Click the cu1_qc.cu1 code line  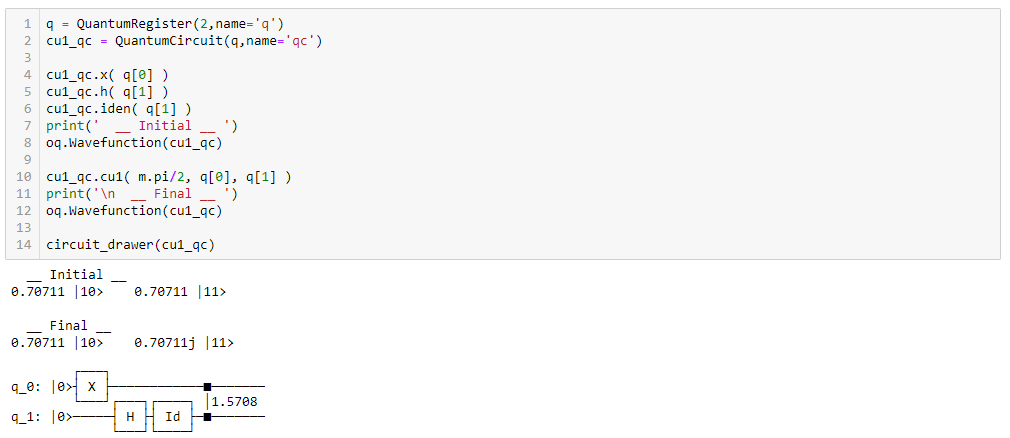(x=168, y=176)
